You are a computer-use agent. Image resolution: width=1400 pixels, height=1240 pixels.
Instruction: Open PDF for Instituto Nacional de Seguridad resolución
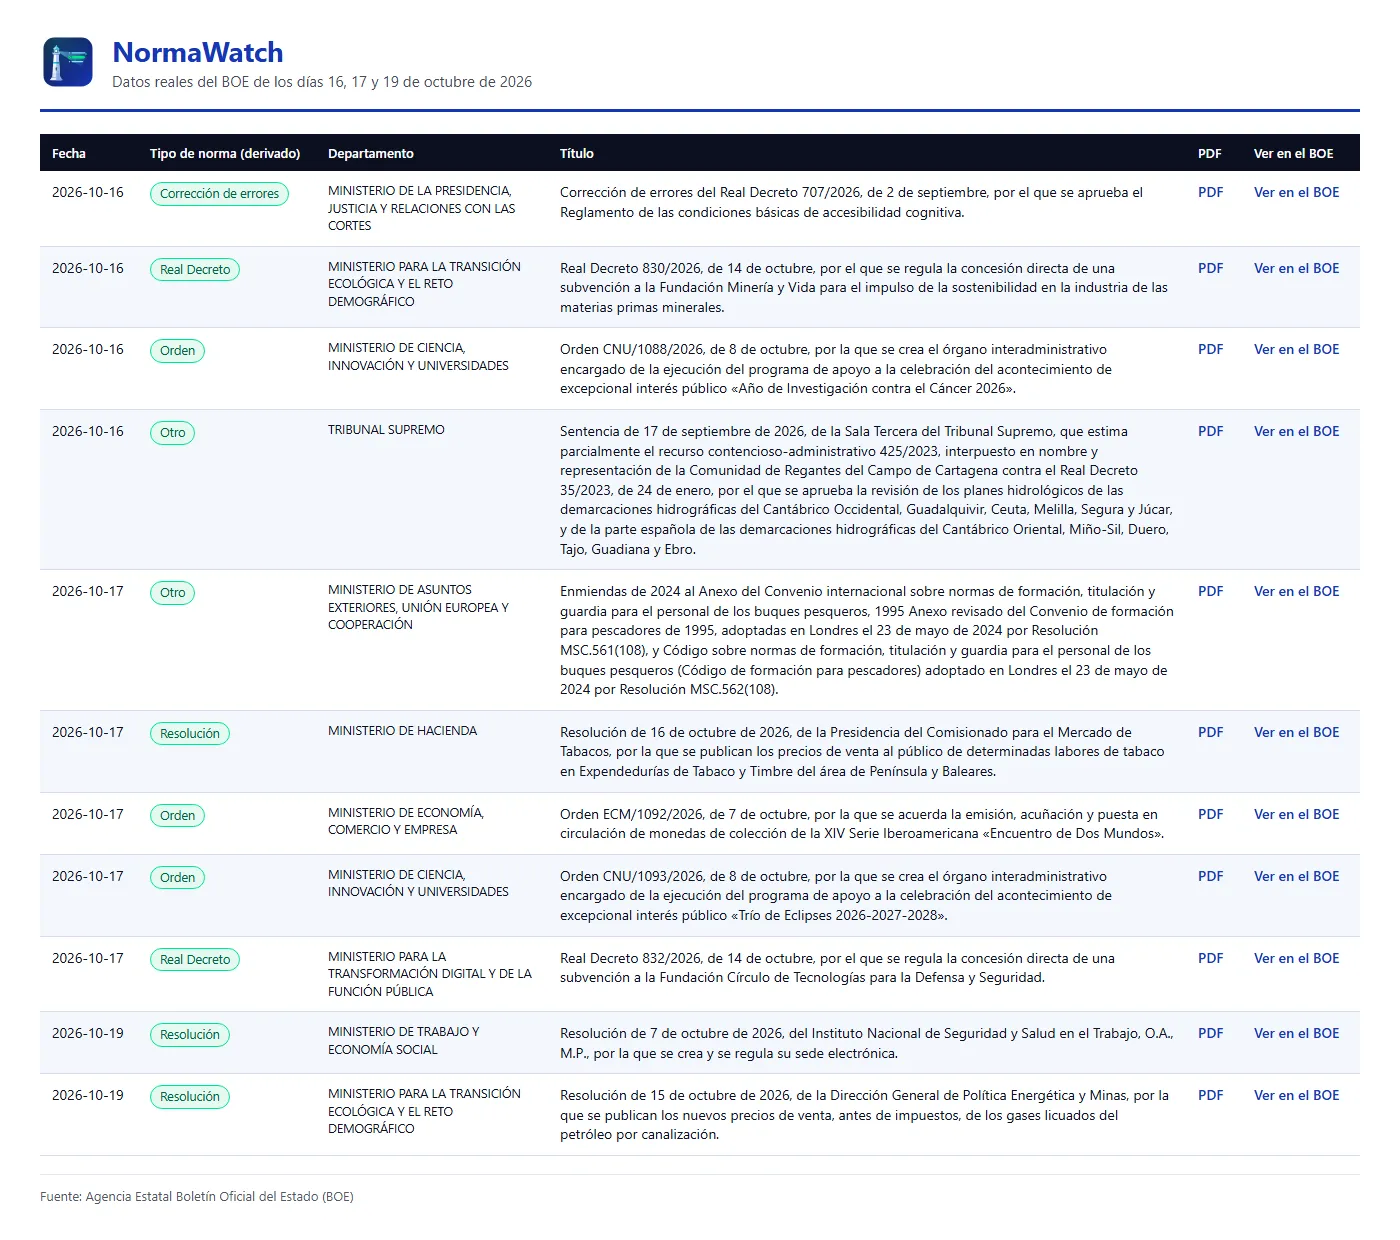[x=1210, y=1033]
